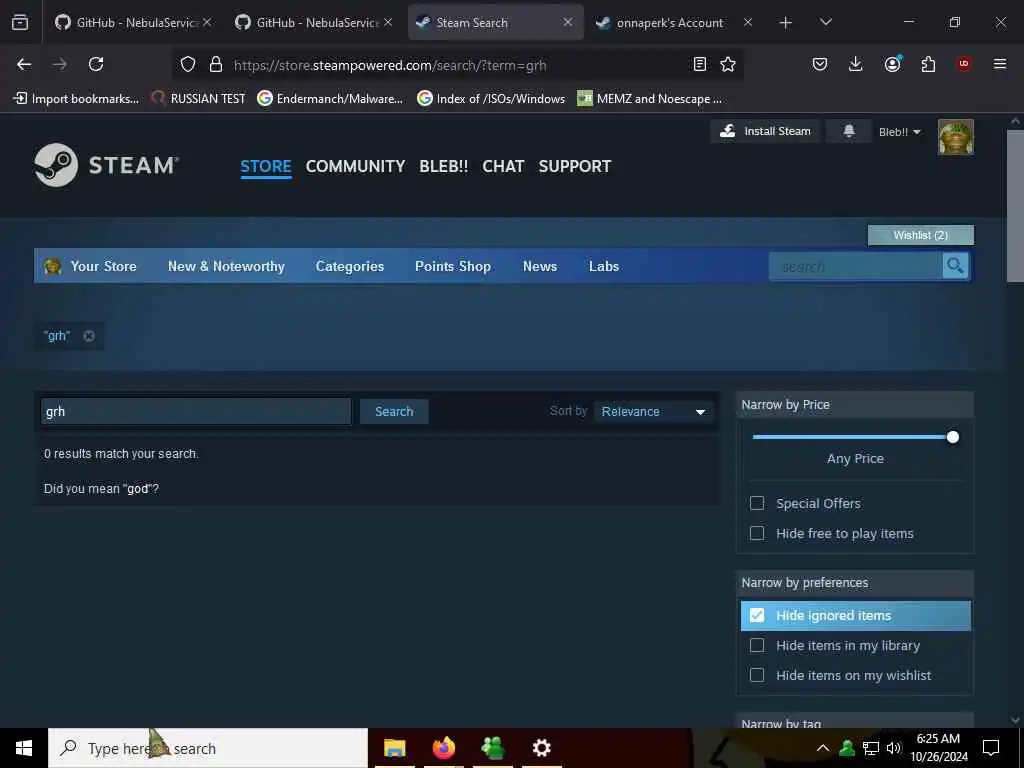The height and width of the screenshot is (768, 1024).
Task: Go to STORE tab
Action: [x=266, y=167]
